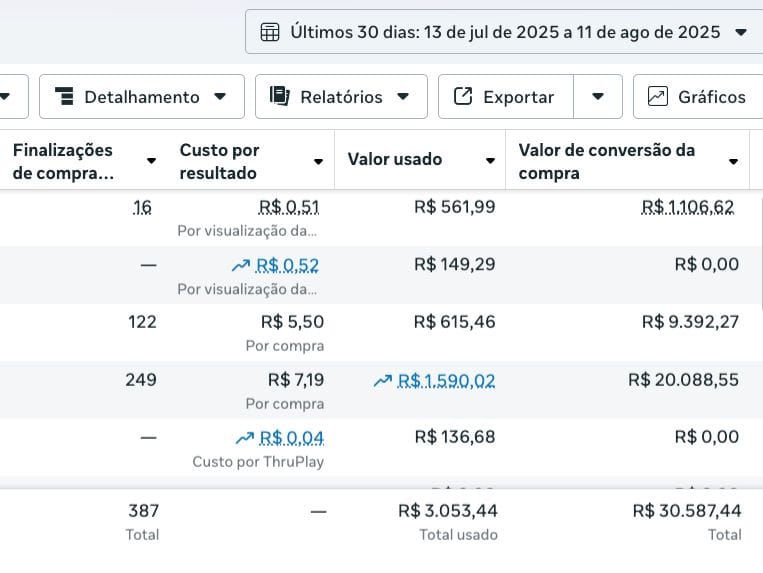Open Finalizações de compra column menu
This screenshot has height=573, width=763.
(x=151, y=161)
